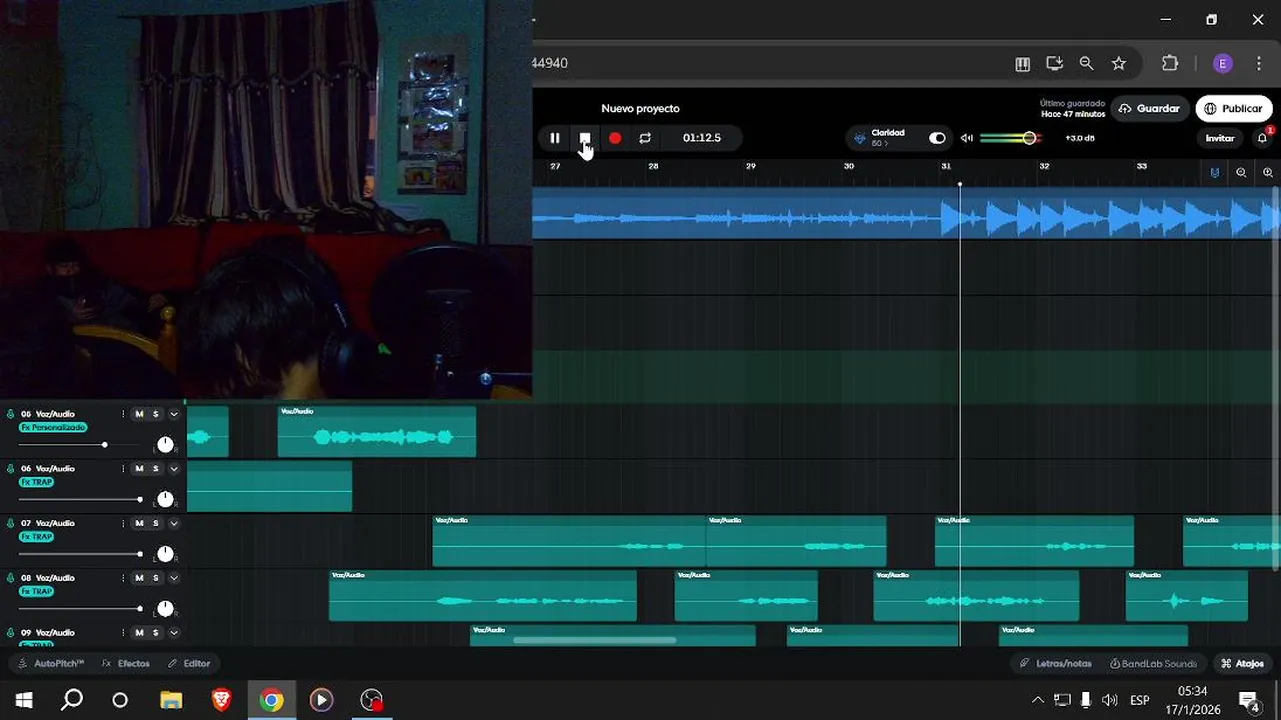
Task: Mute track 06 Voz/Audio
Action: tap(139, 469)
